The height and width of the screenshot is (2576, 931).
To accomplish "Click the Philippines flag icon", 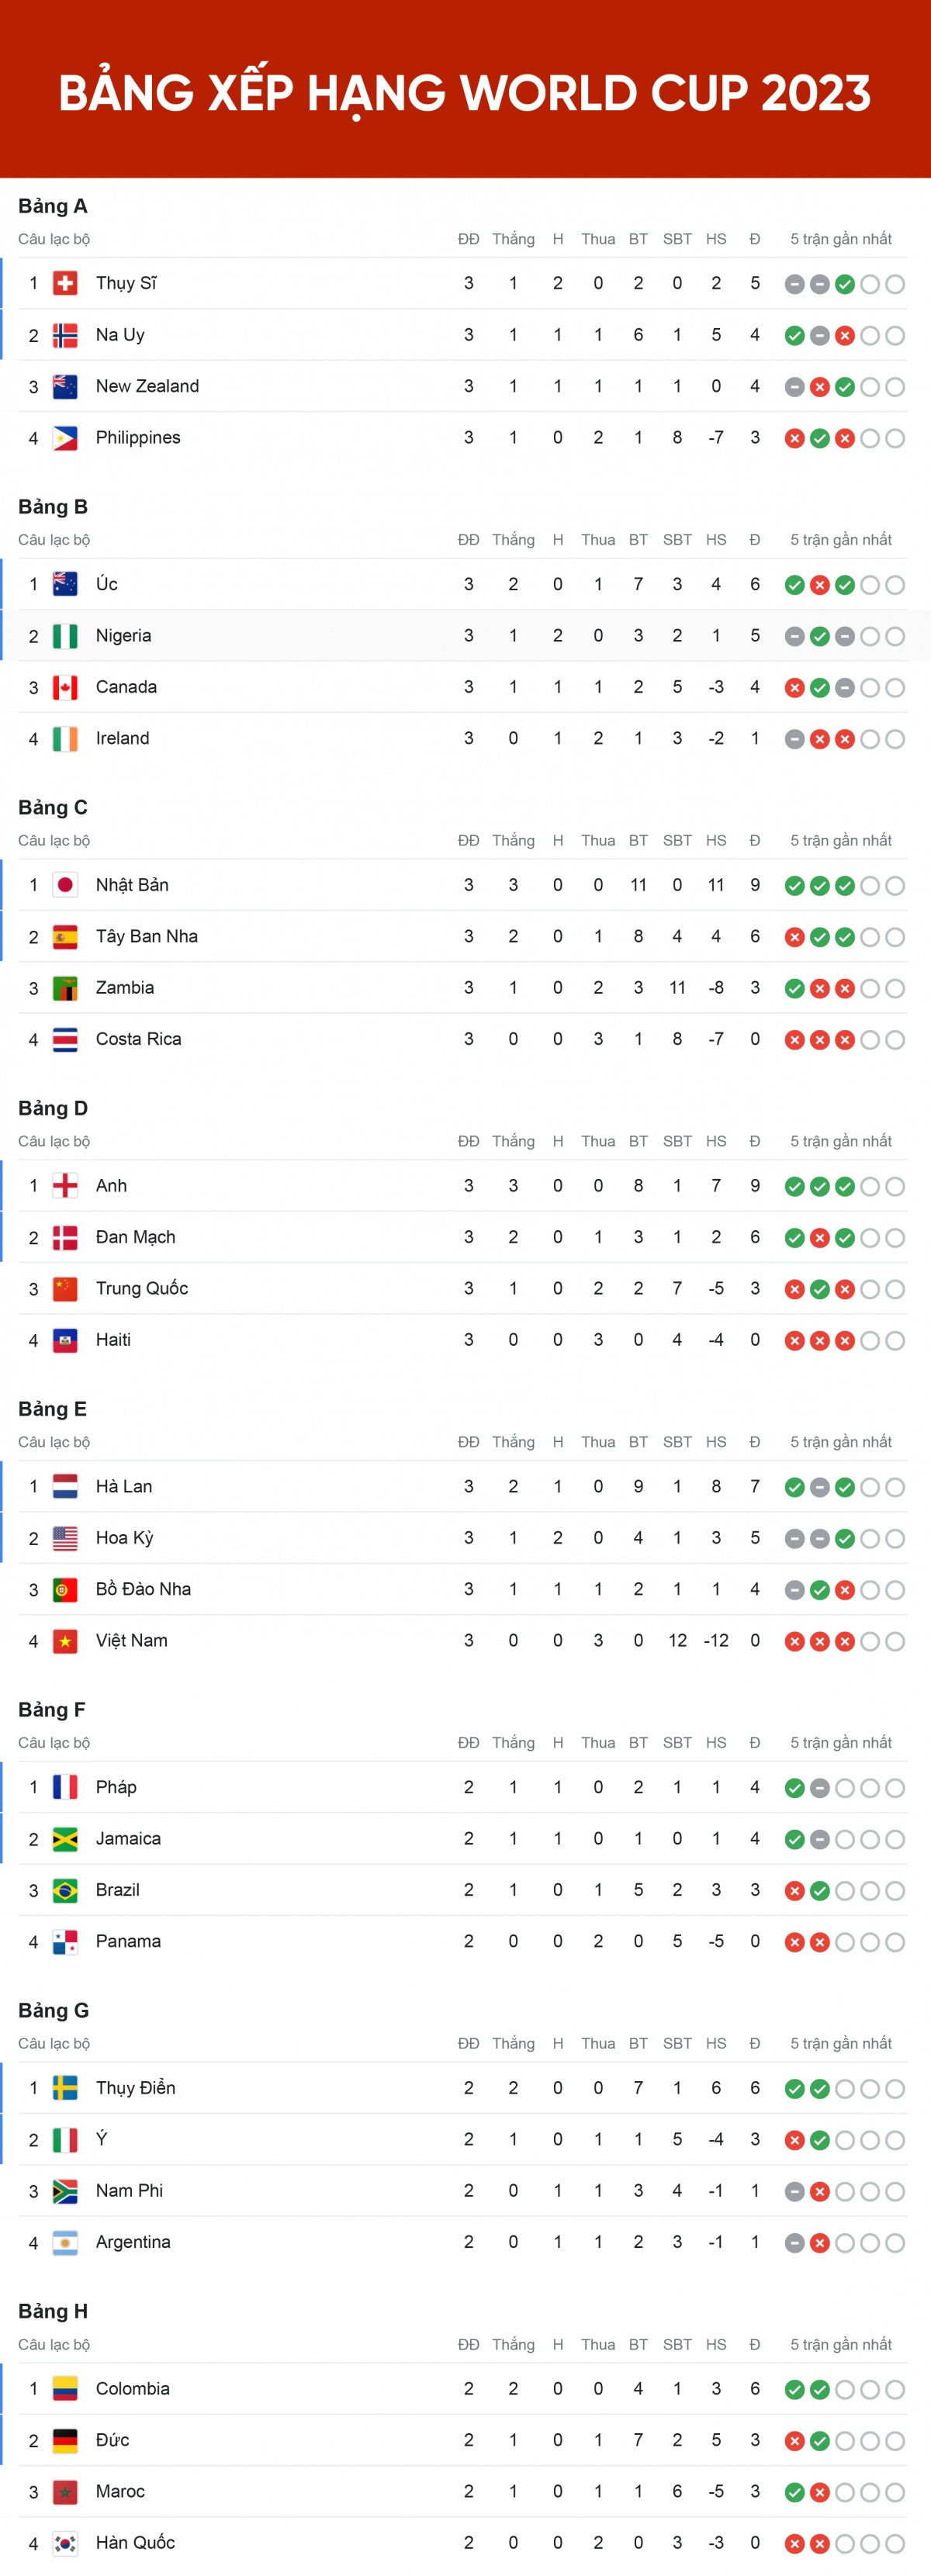I will 65,438.
